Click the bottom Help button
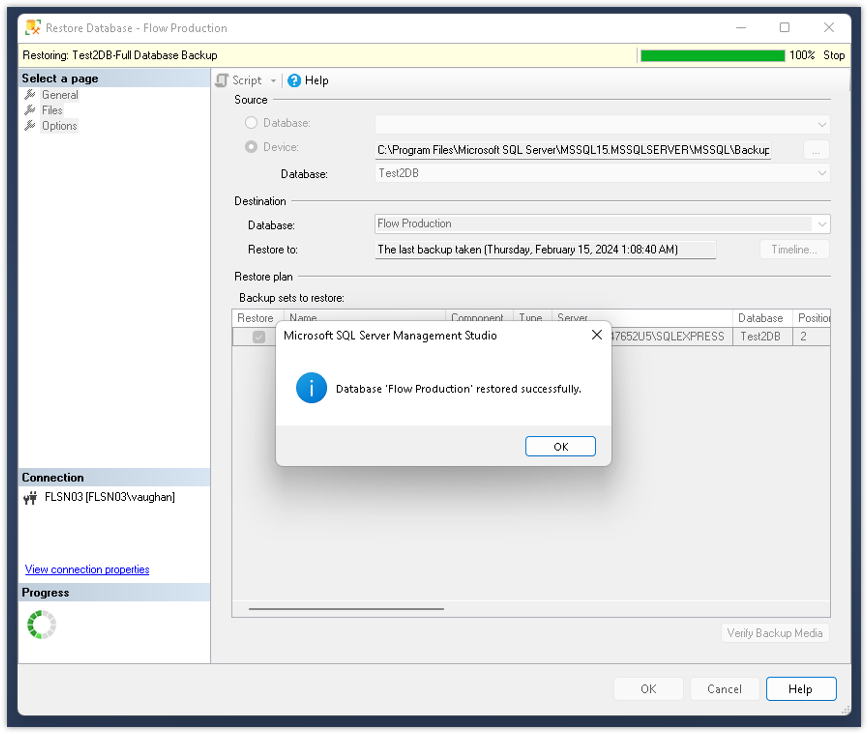868x734 pixels. click(x=800, y=689)
